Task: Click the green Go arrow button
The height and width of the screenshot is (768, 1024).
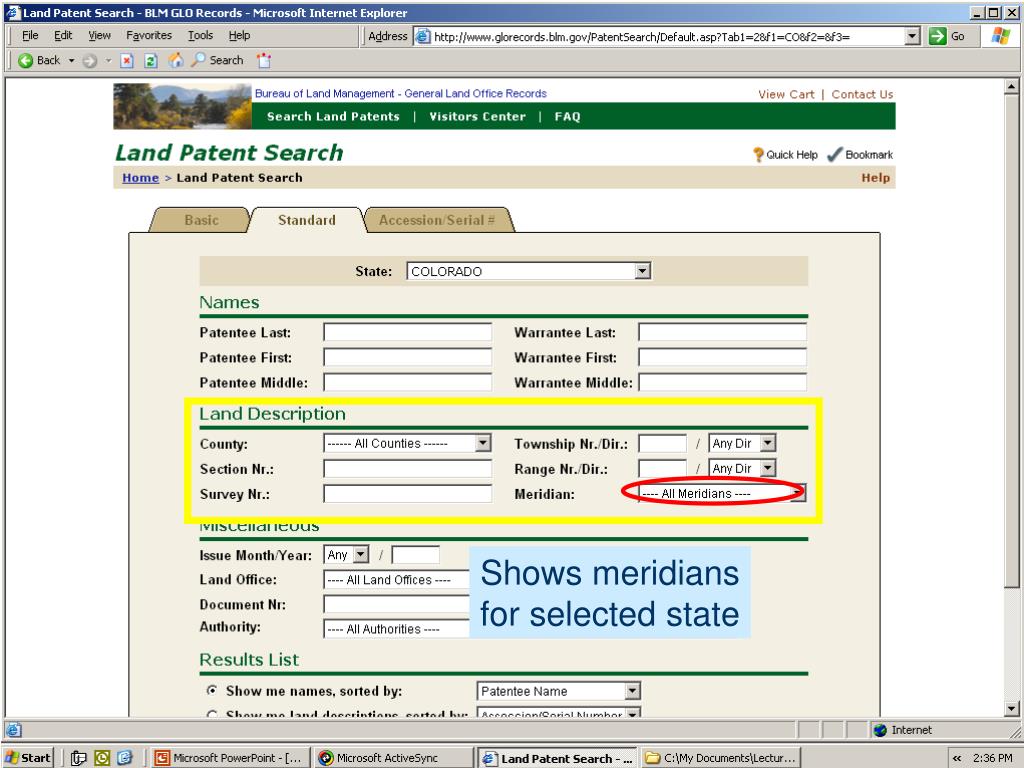Action: tap(937, 37)
